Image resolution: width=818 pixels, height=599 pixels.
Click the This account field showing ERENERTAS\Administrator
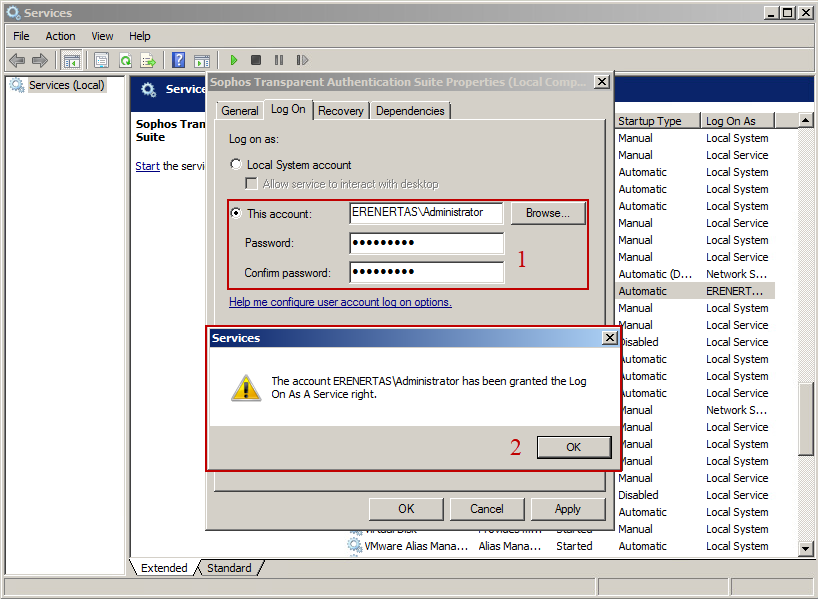click(x=426, y=213)
